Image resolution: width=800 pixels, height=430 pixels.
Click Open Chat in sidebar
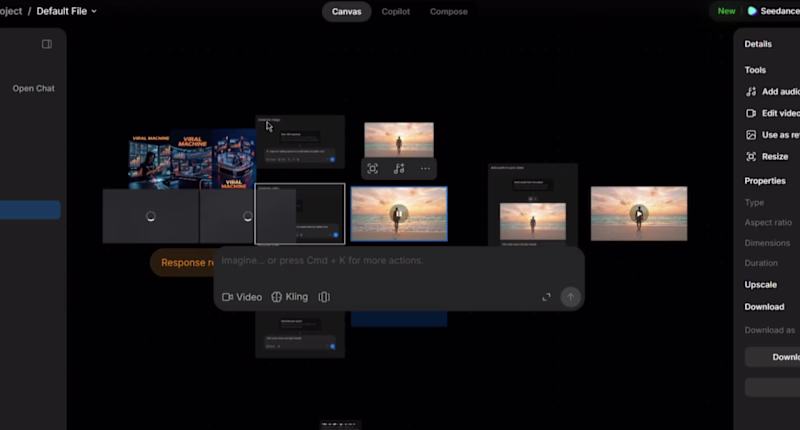click(34, 88)
